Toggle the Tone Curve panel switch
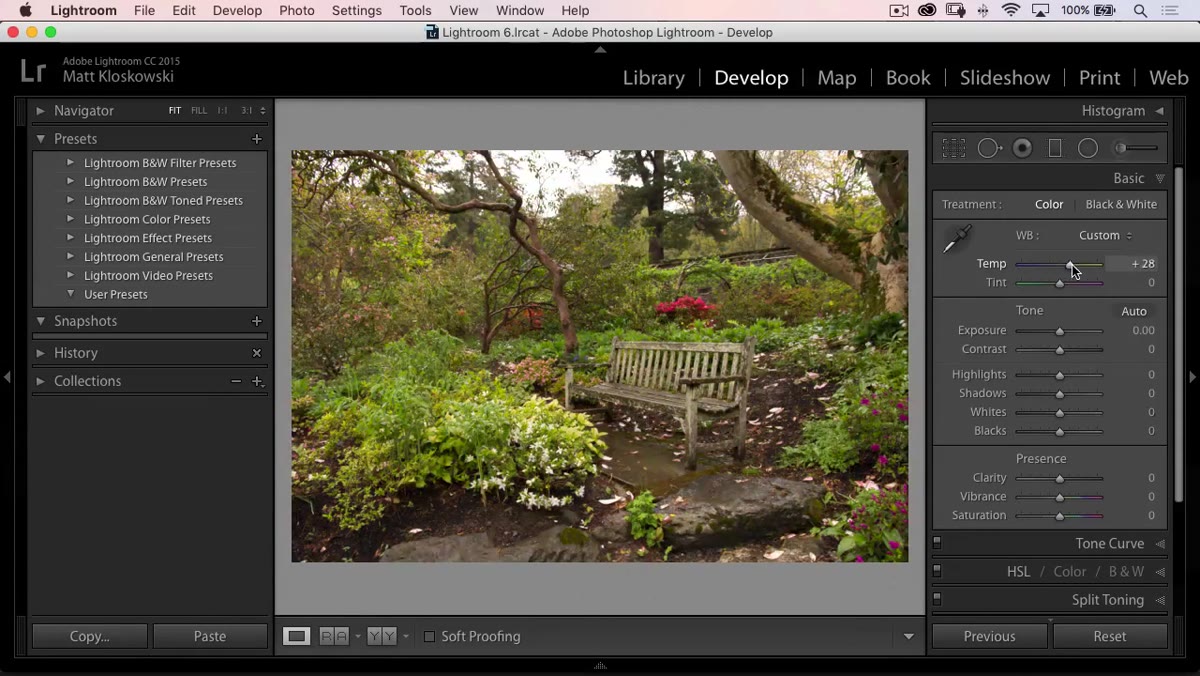This screenshot has height=676, width=1200. (937, 544)
